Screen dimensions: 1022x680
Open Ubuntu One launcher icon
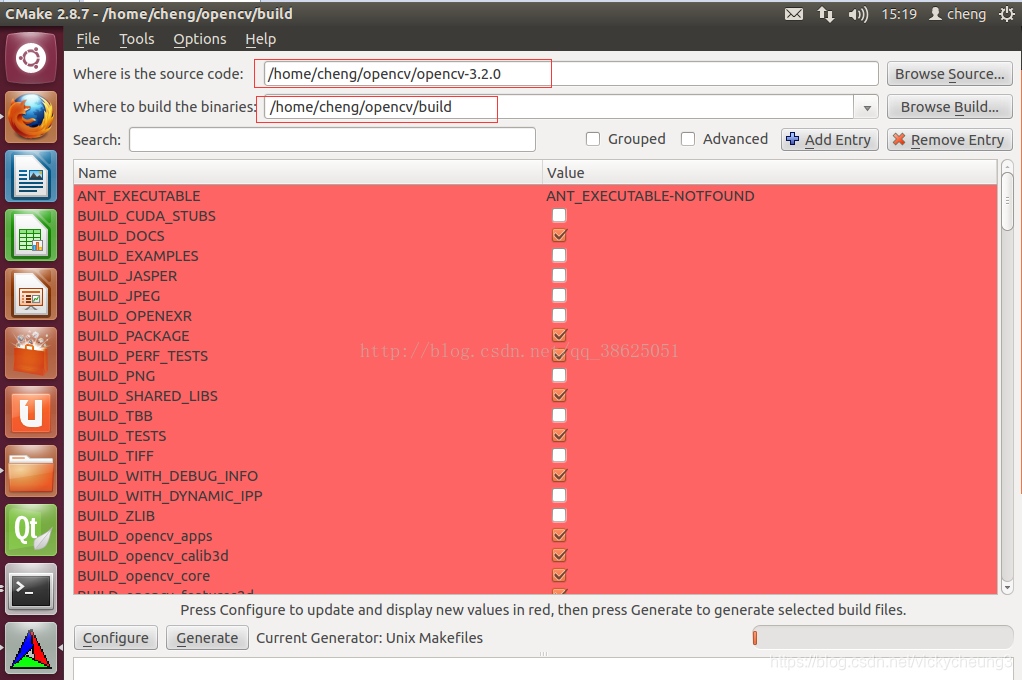(x=31, y=412)
